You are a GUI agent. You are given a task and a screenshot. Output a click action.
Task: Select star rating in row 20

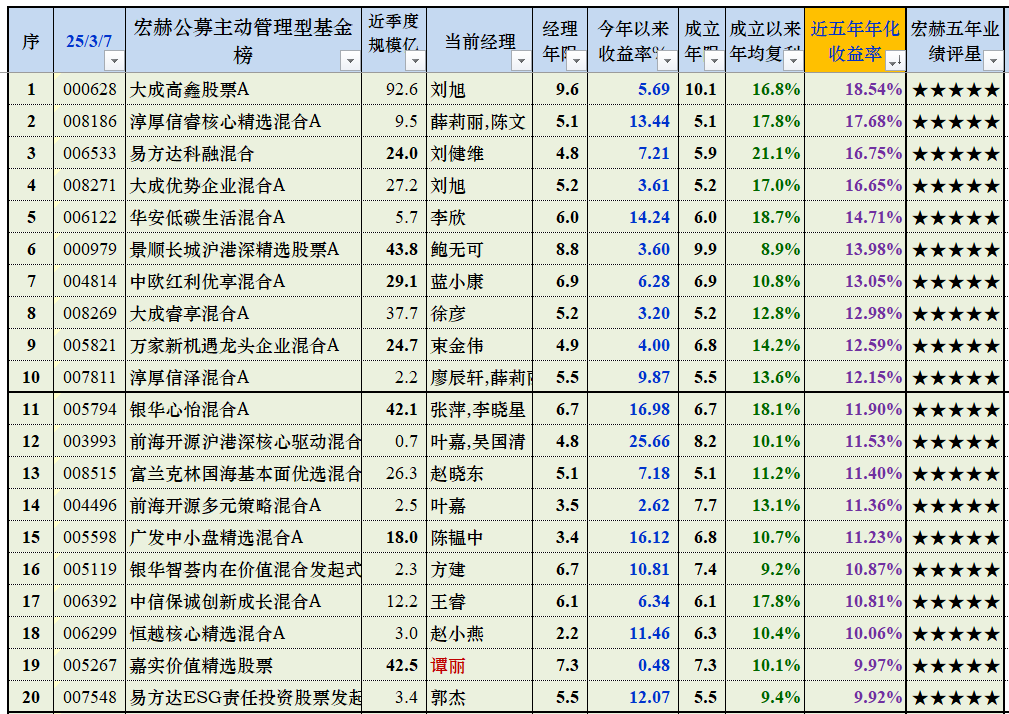tap(956, 697)
